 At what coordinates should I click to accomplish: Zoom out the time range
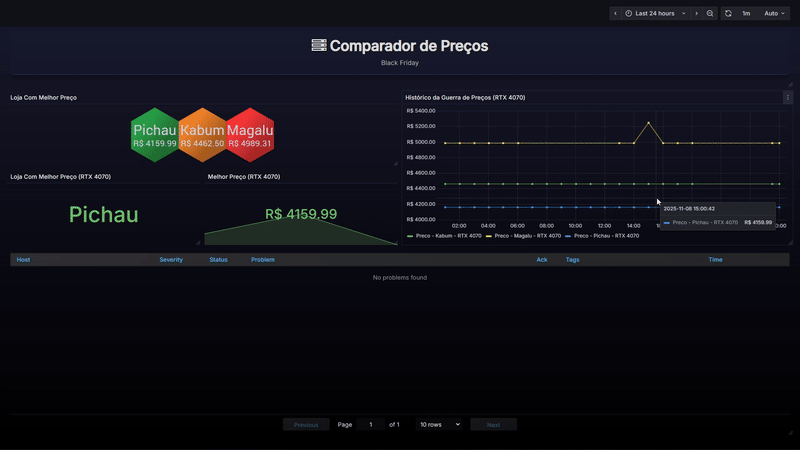pyautogui.click(x=710, y=13)
